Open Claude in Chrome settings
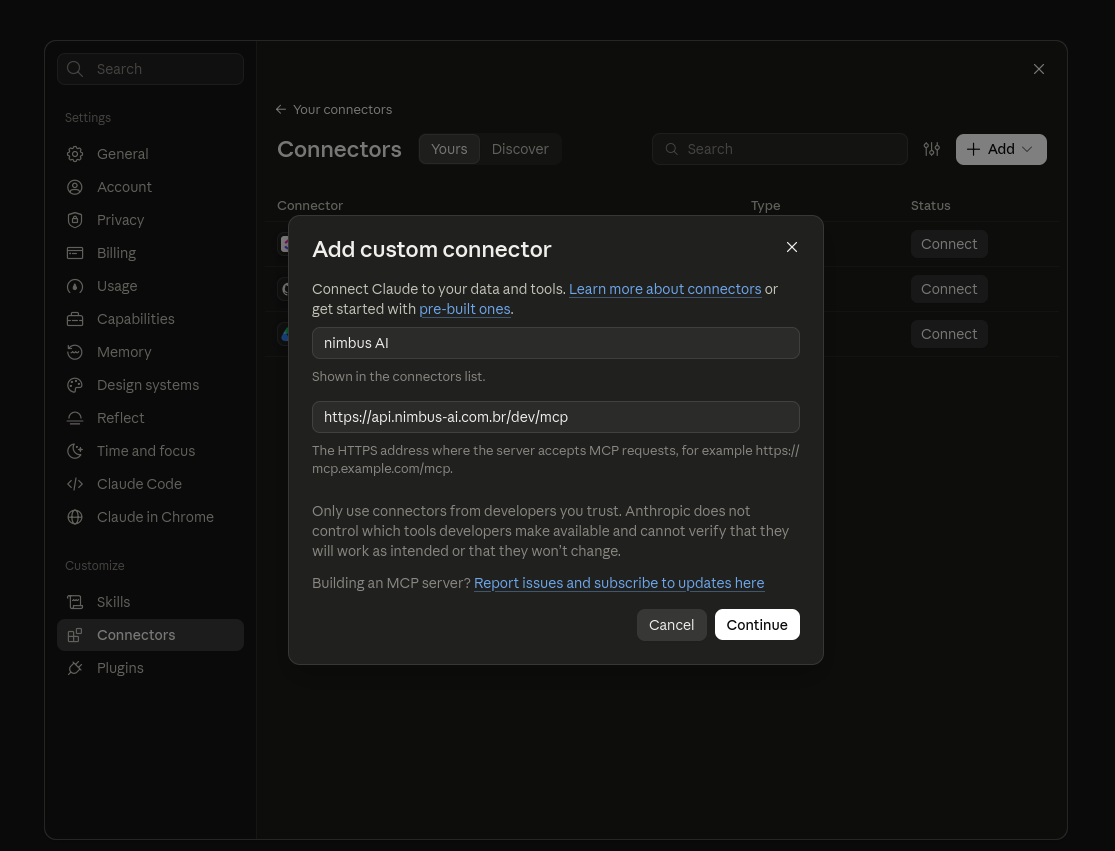Viewport: 1115px width, 851px height. coord(150,517)
